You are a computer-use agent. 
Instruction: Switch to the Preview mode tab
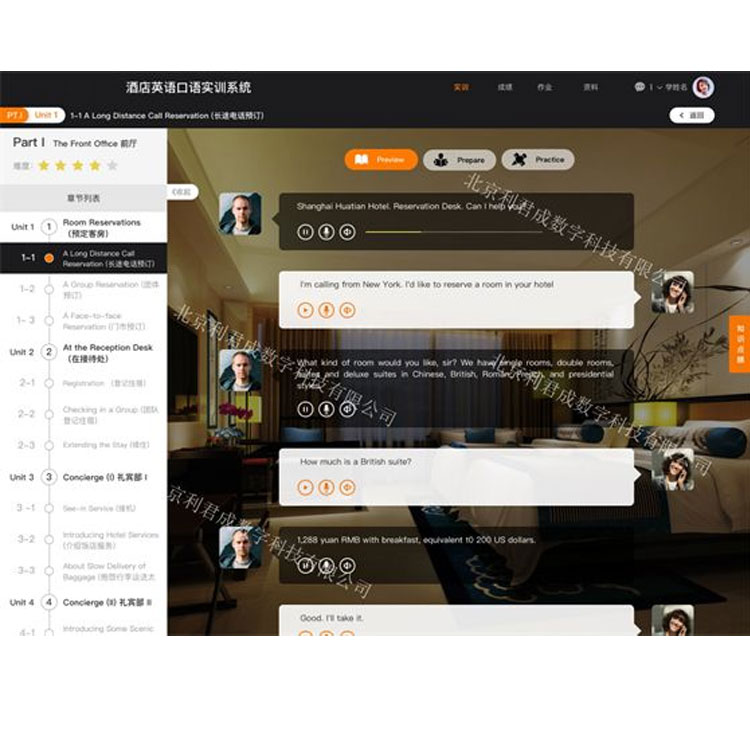coord(381,160)
